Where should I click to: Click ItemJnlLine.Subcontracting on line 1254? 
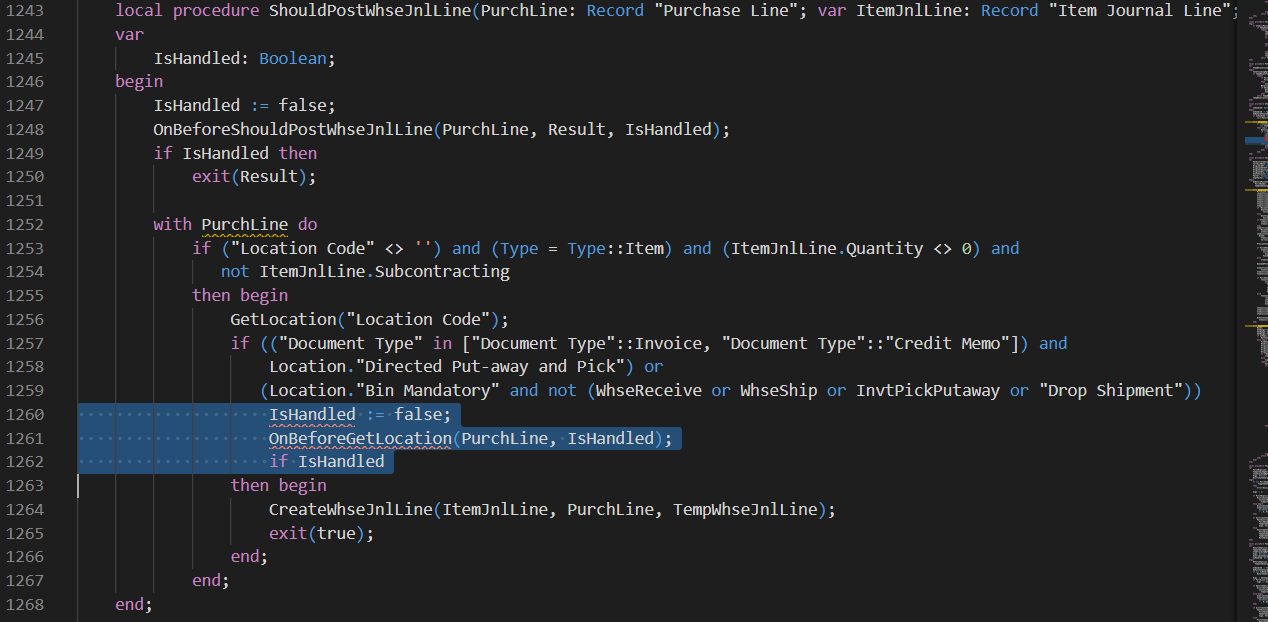384,272
